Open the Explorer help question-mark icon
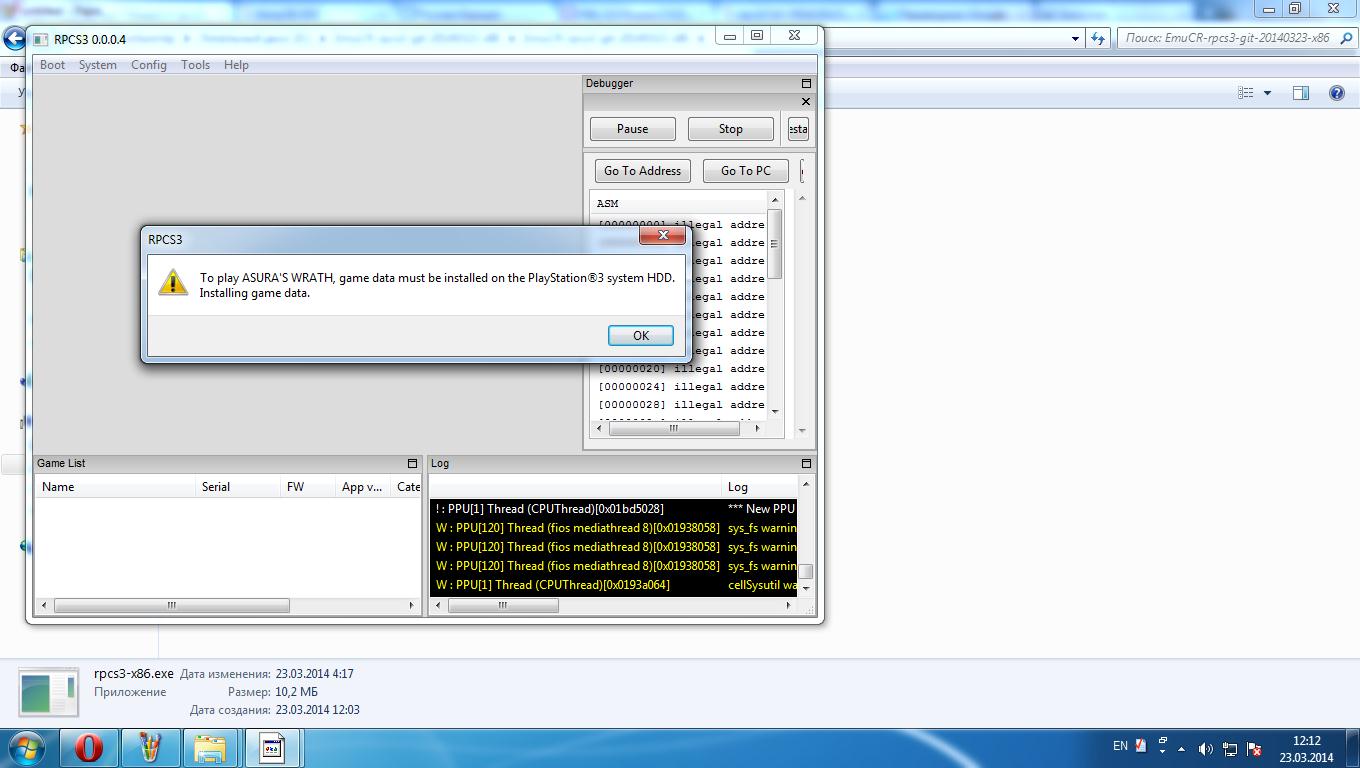Screen dimensions: 1360x768 point(1336,93)
